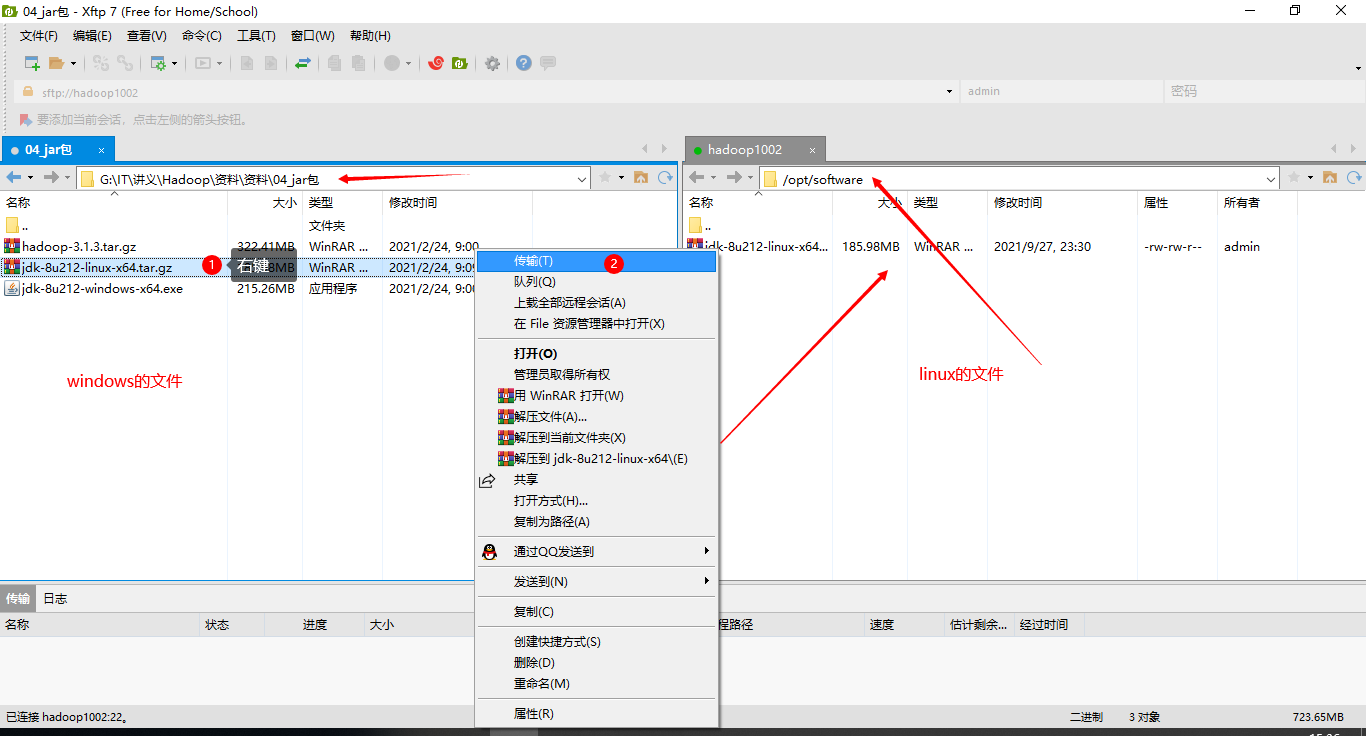Click the back arrow in the hadoop1002 pane
The width and height of the screenshot is (1366, 736).
[697, 178]
